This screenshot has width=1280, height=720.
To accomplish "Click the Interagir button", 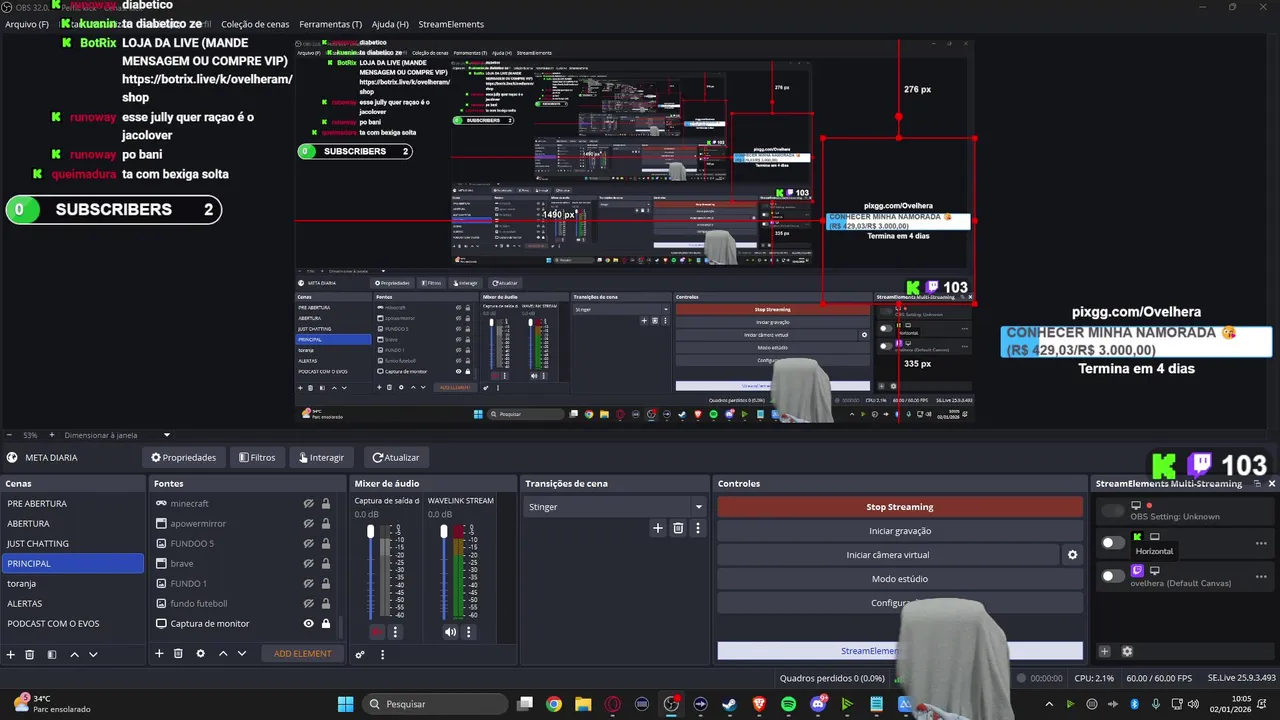I will [321, 457].
